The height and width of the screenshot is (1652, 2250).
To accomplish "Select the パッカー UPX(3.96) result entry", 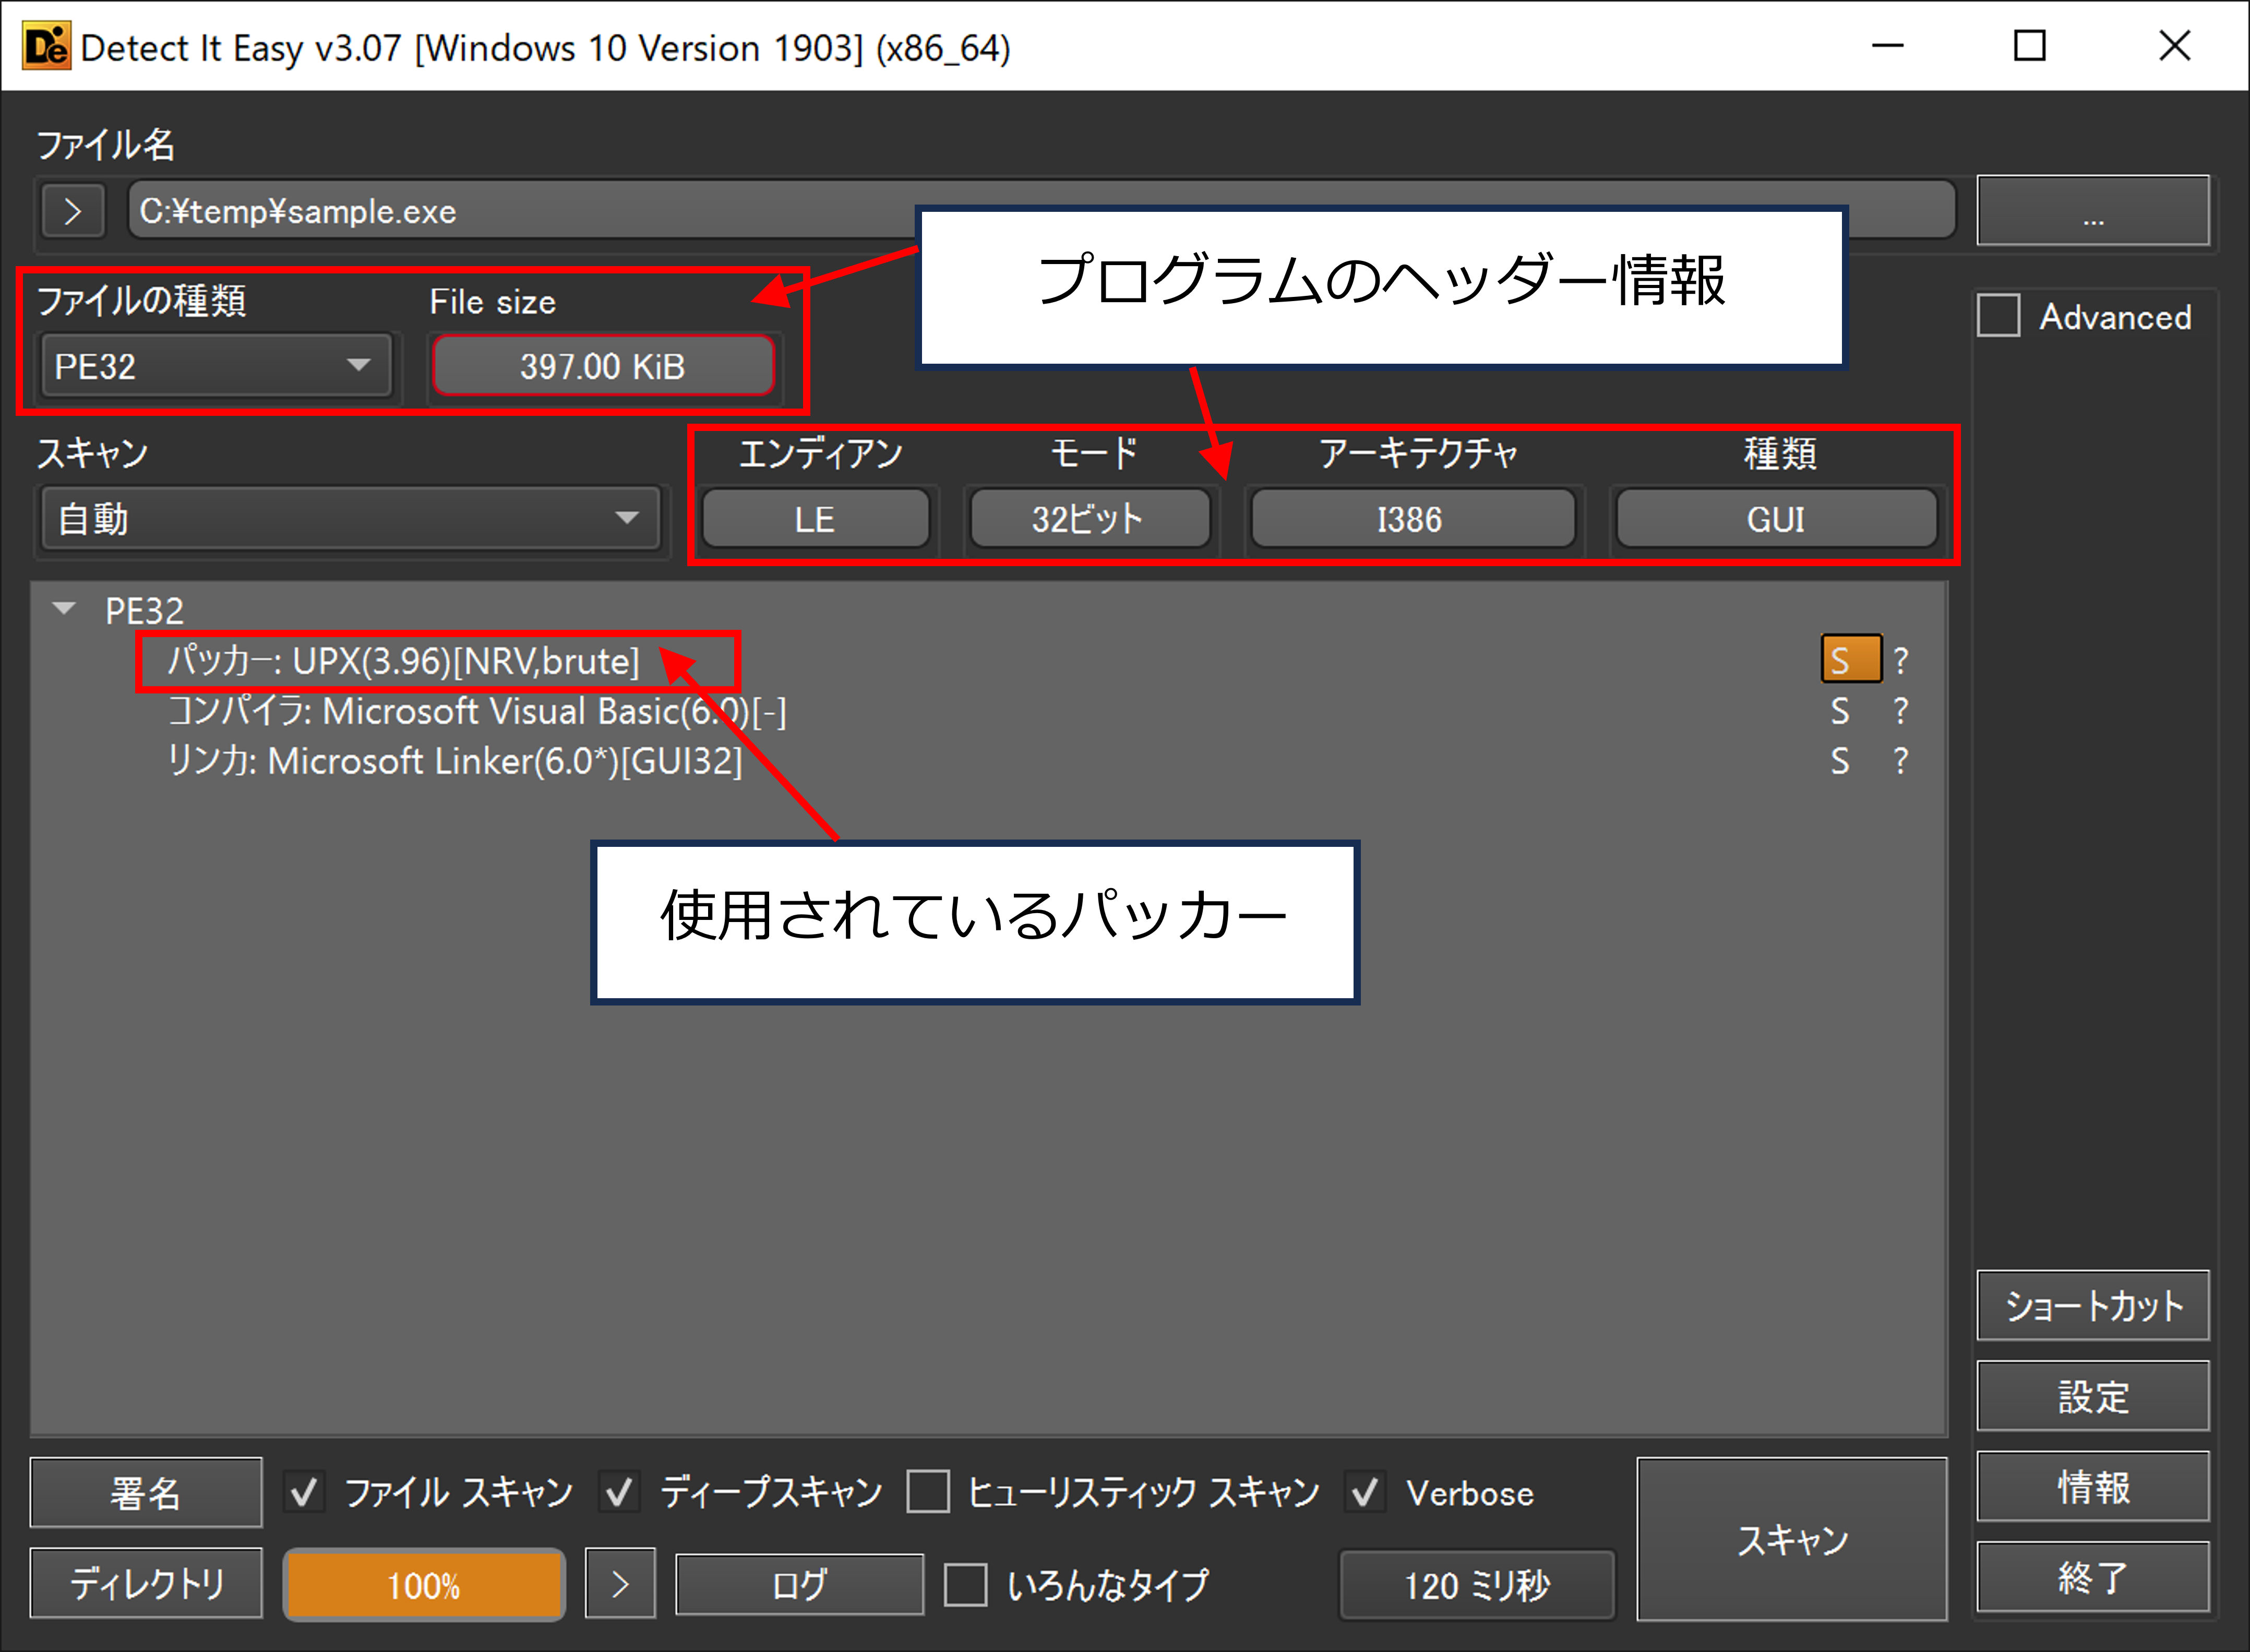I will (402, 661).
